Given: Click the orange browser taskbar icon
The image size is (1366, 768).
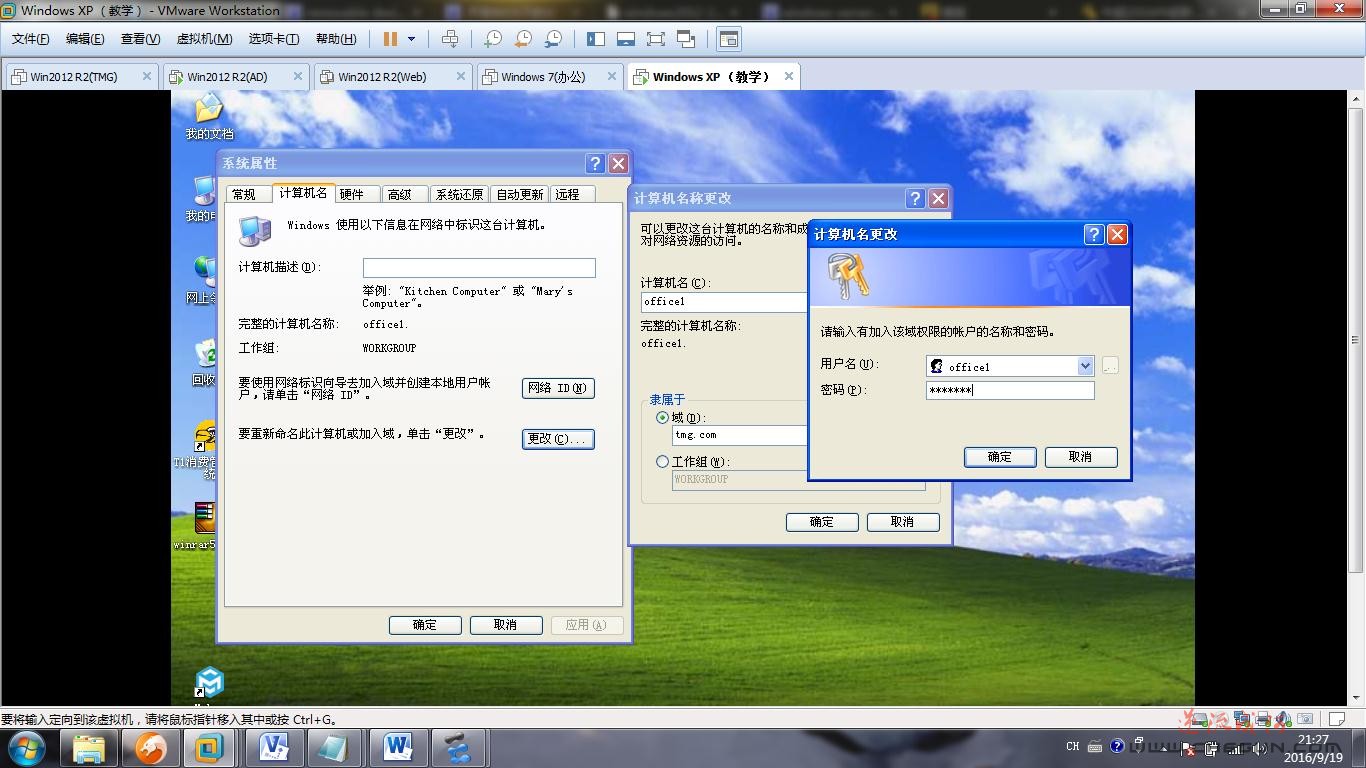Looking at the screenshot, I should coord(151,748).
